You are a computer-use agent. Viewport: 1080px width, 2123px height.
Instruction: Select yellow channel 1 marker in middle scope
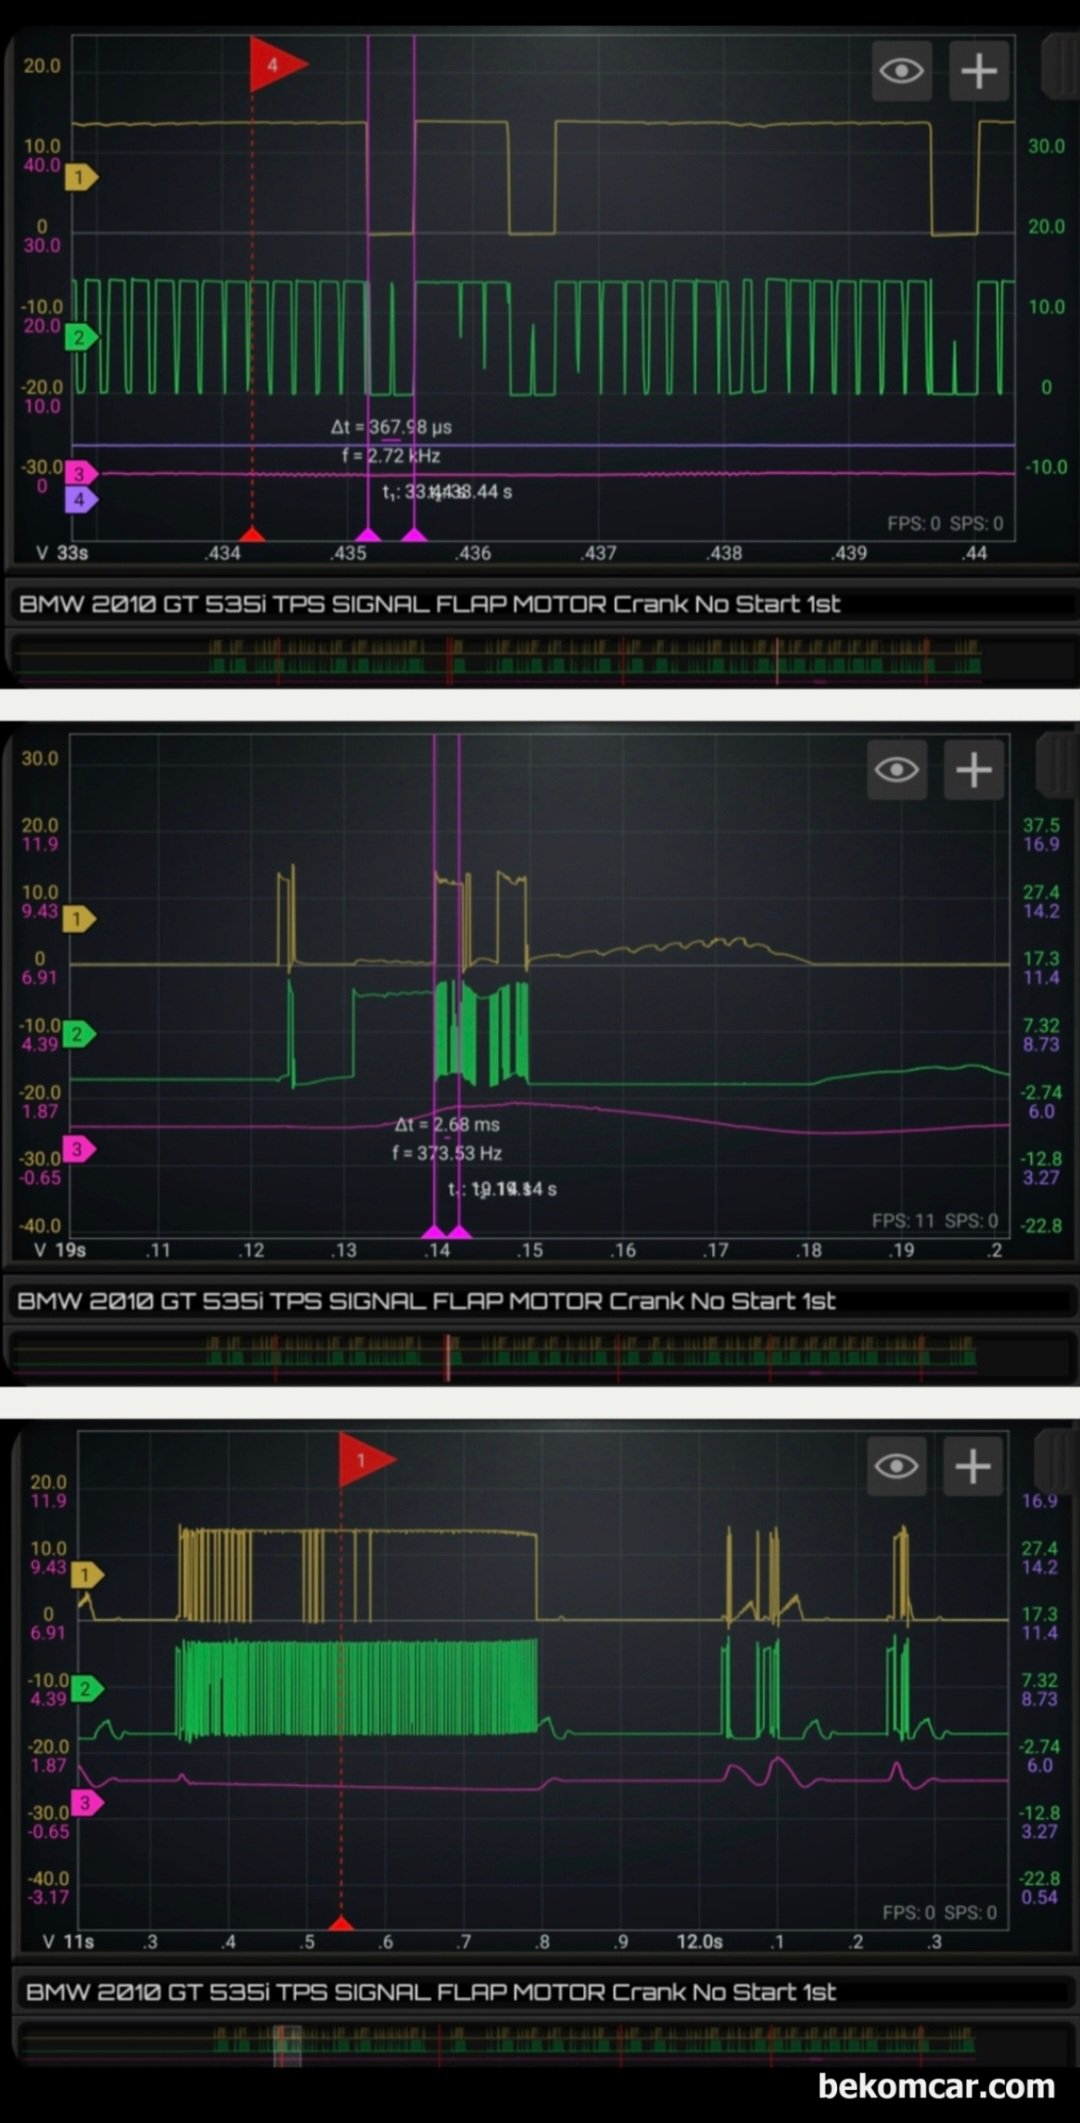(x=79, y=918)
